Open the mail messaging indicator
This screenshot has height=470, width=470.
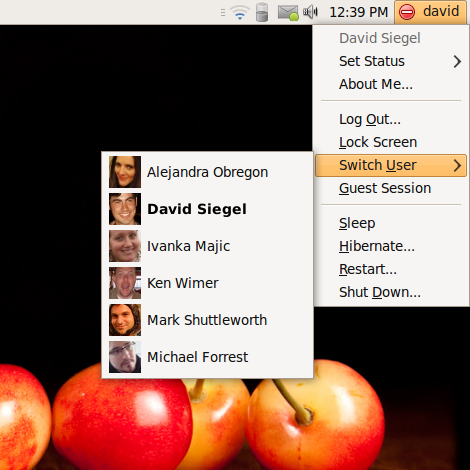pos(288,13)
